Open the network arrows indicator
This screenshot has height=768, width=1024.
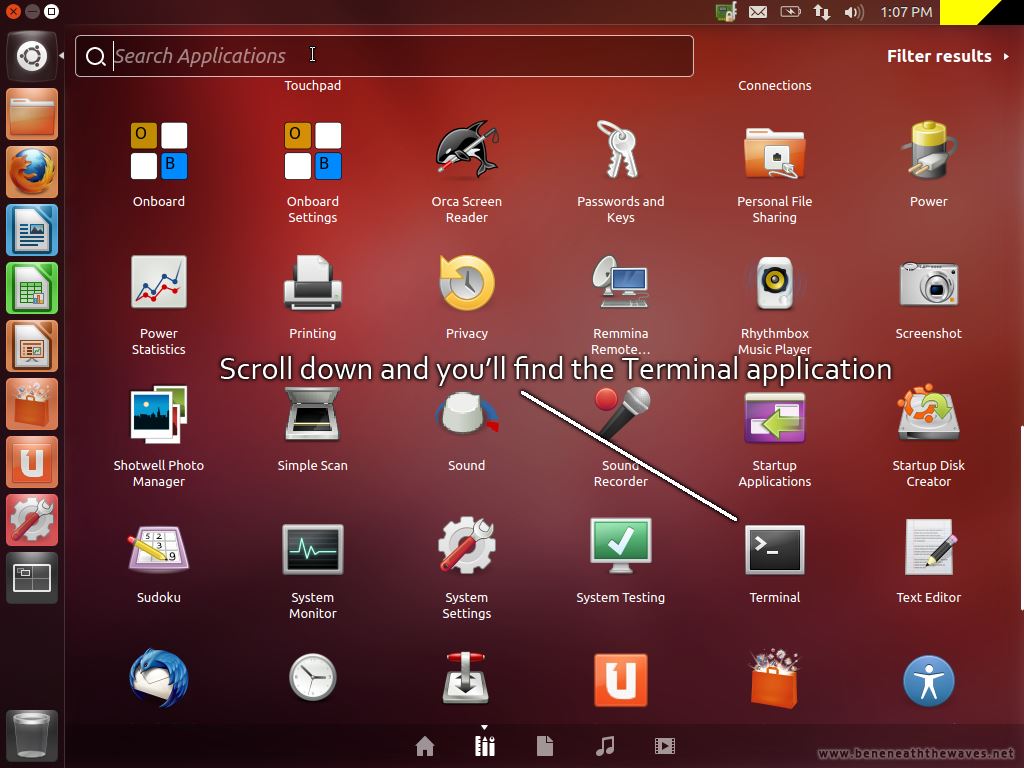click(x=822, y=12)
